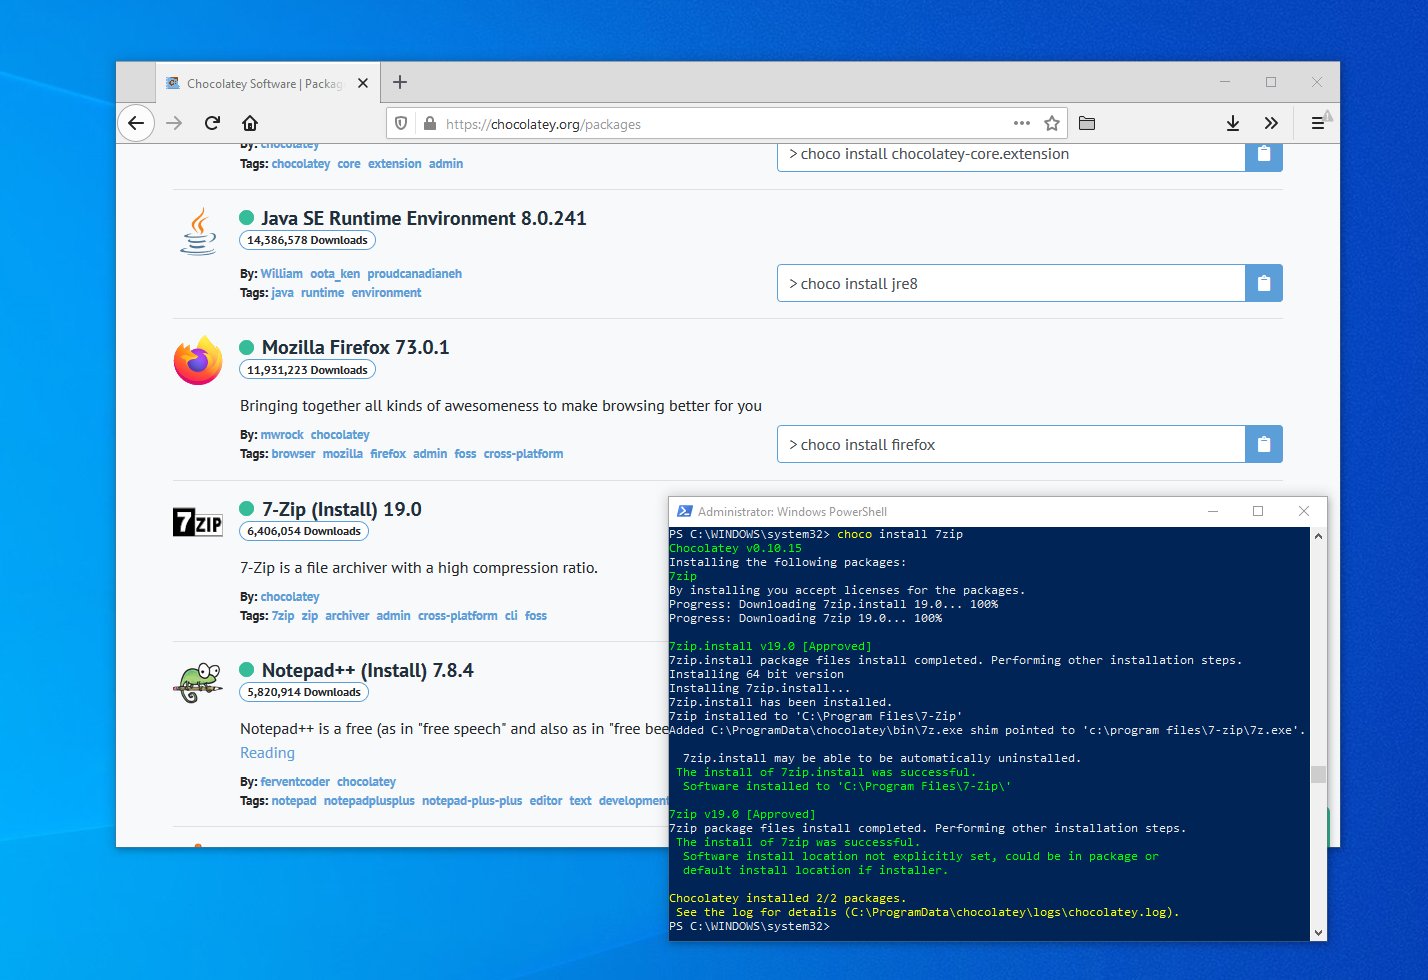Viewport: 1428px width, 980px height.
Task: Copy the choco install firefox command
Action: (x=1264, y=444)
